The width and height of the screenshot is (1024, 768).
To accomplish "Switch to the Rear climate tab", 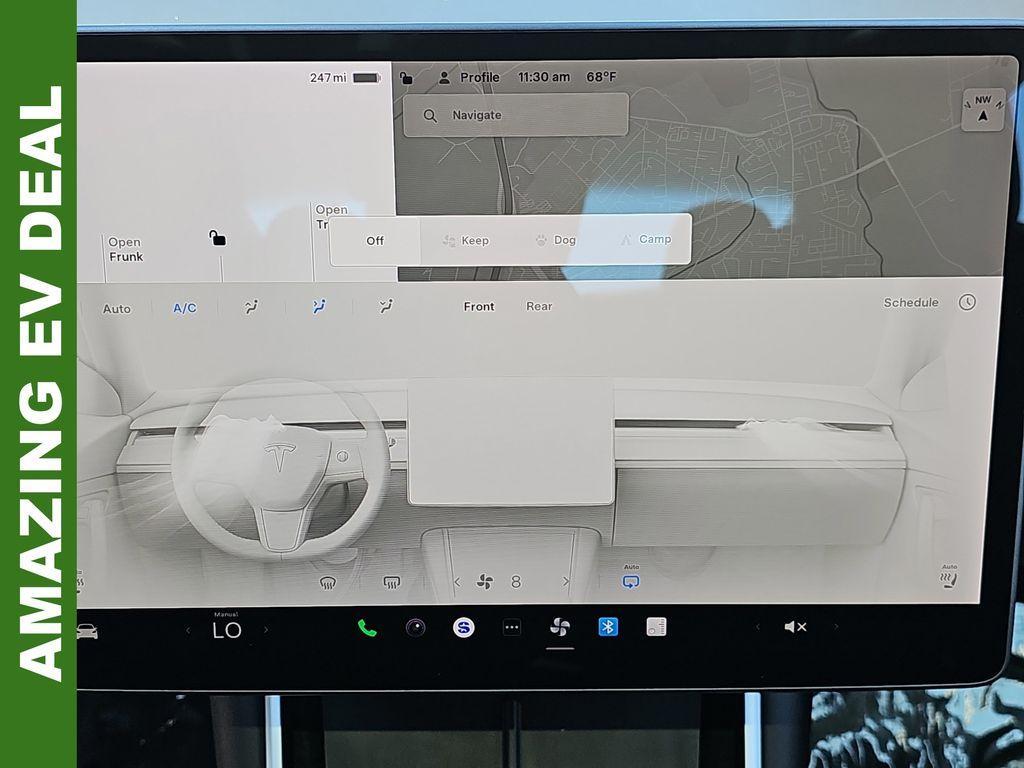I will coord(539,306).
